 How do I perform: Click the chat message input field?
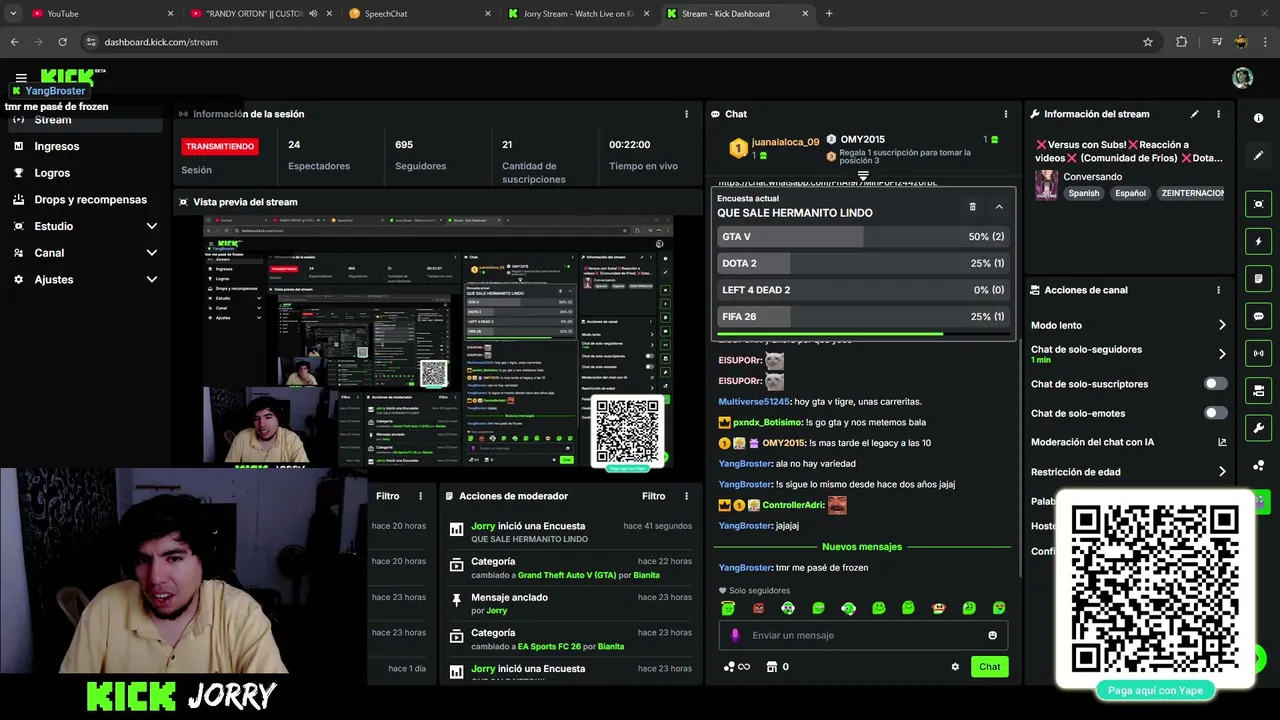click(x=863, y=635)
